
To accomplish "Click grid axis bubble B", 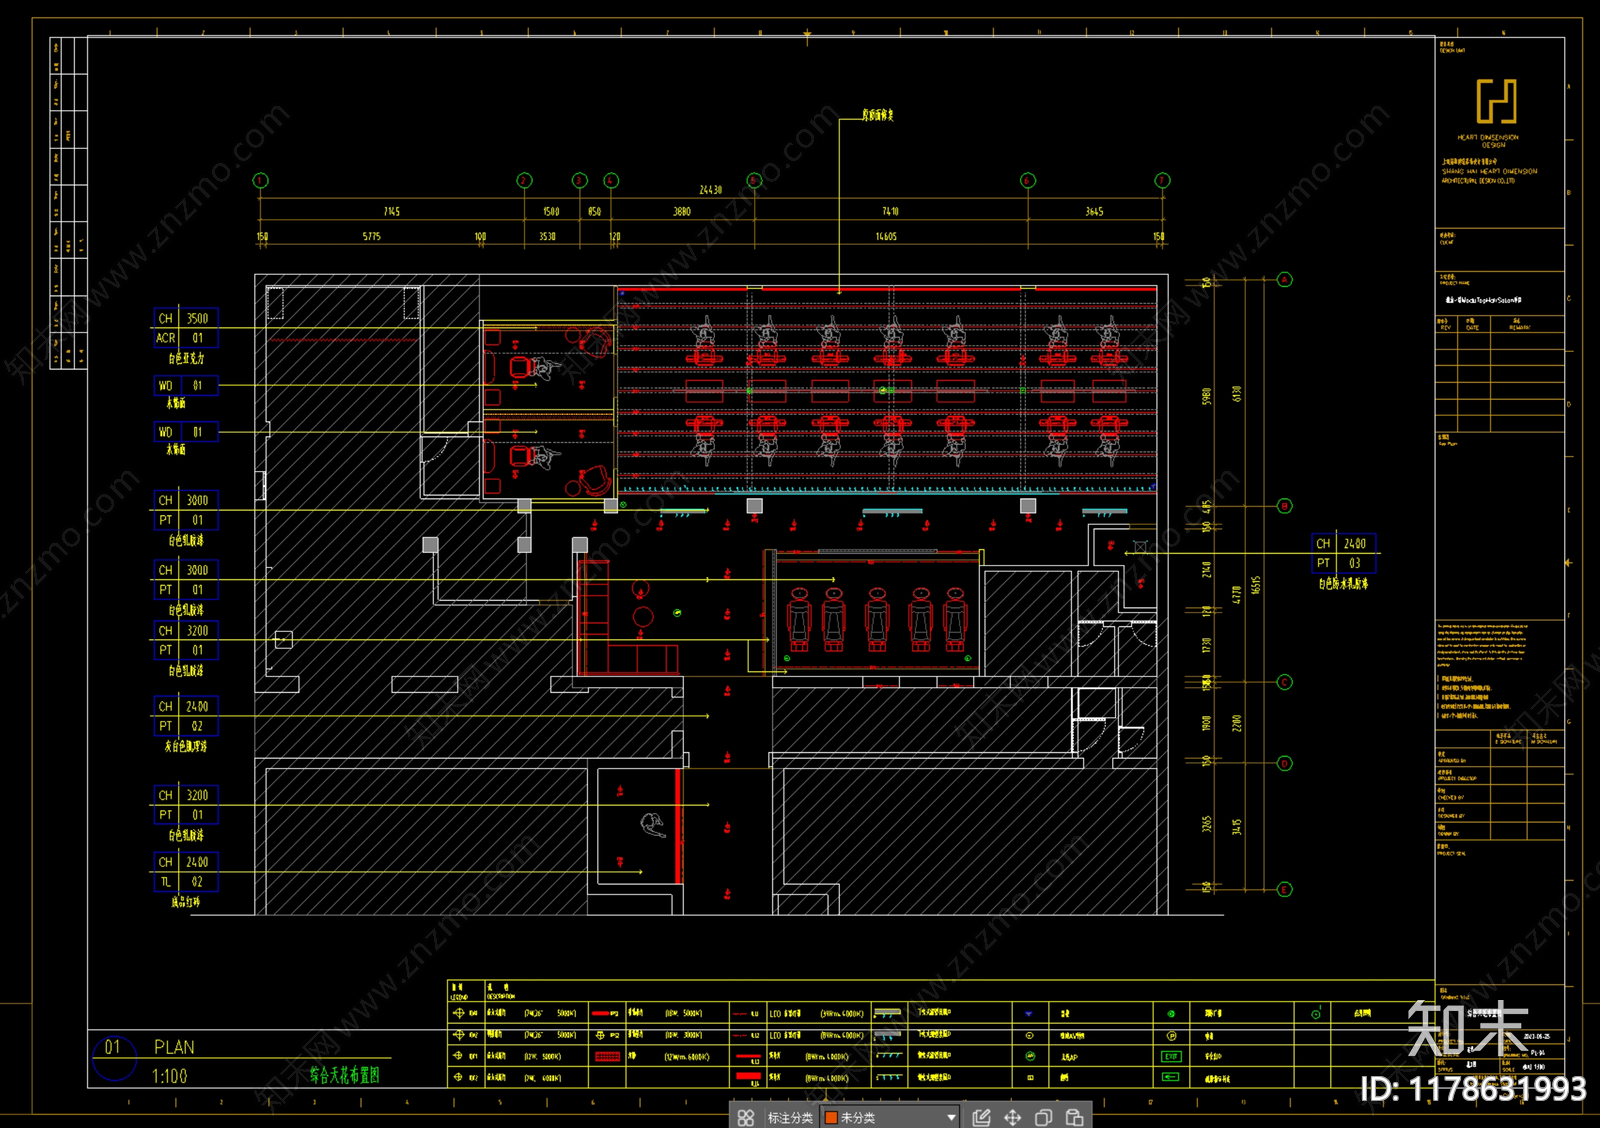I will 1285,506.
